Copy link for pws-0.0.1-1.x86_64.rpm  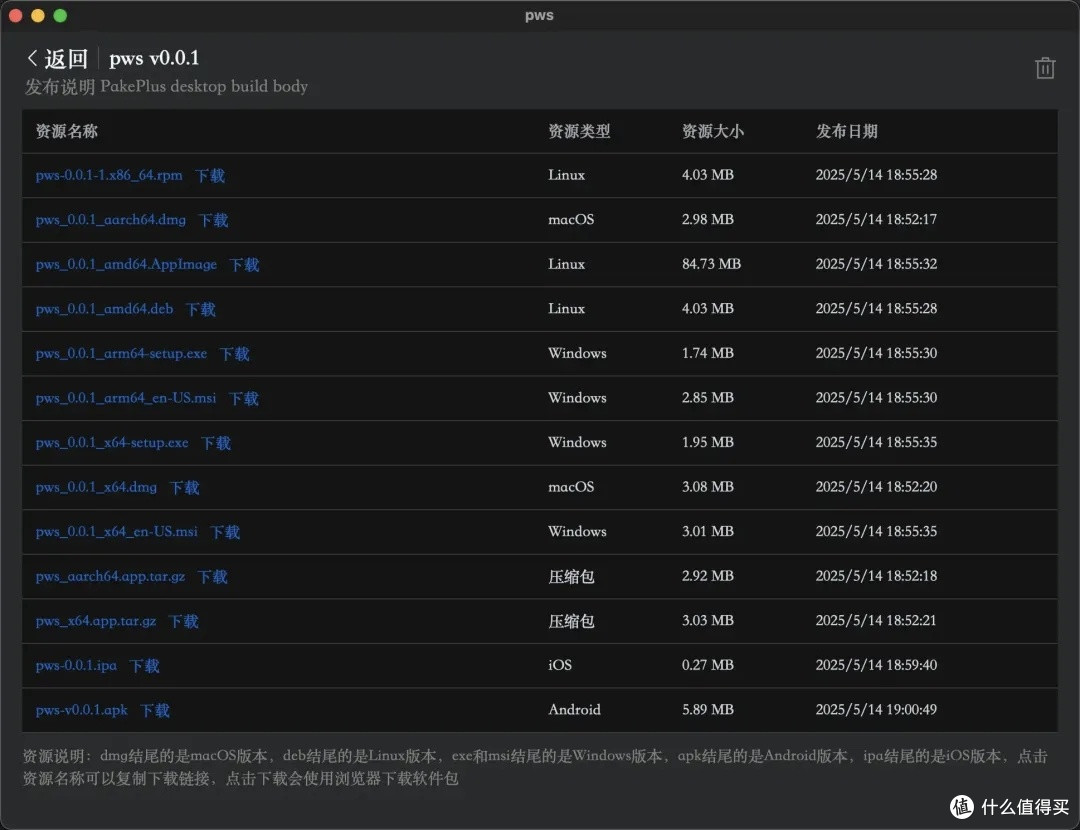click(x=109, y=175)
